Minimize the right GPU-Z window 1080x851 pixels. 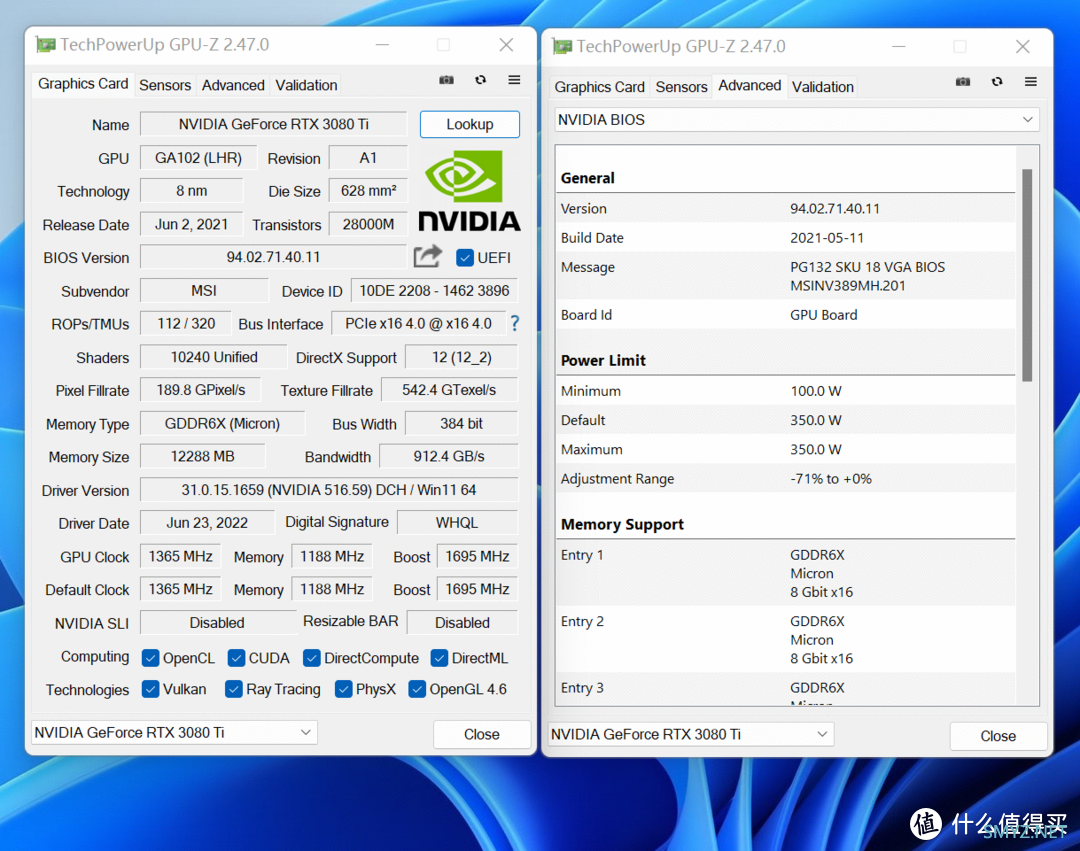(899, 46)
